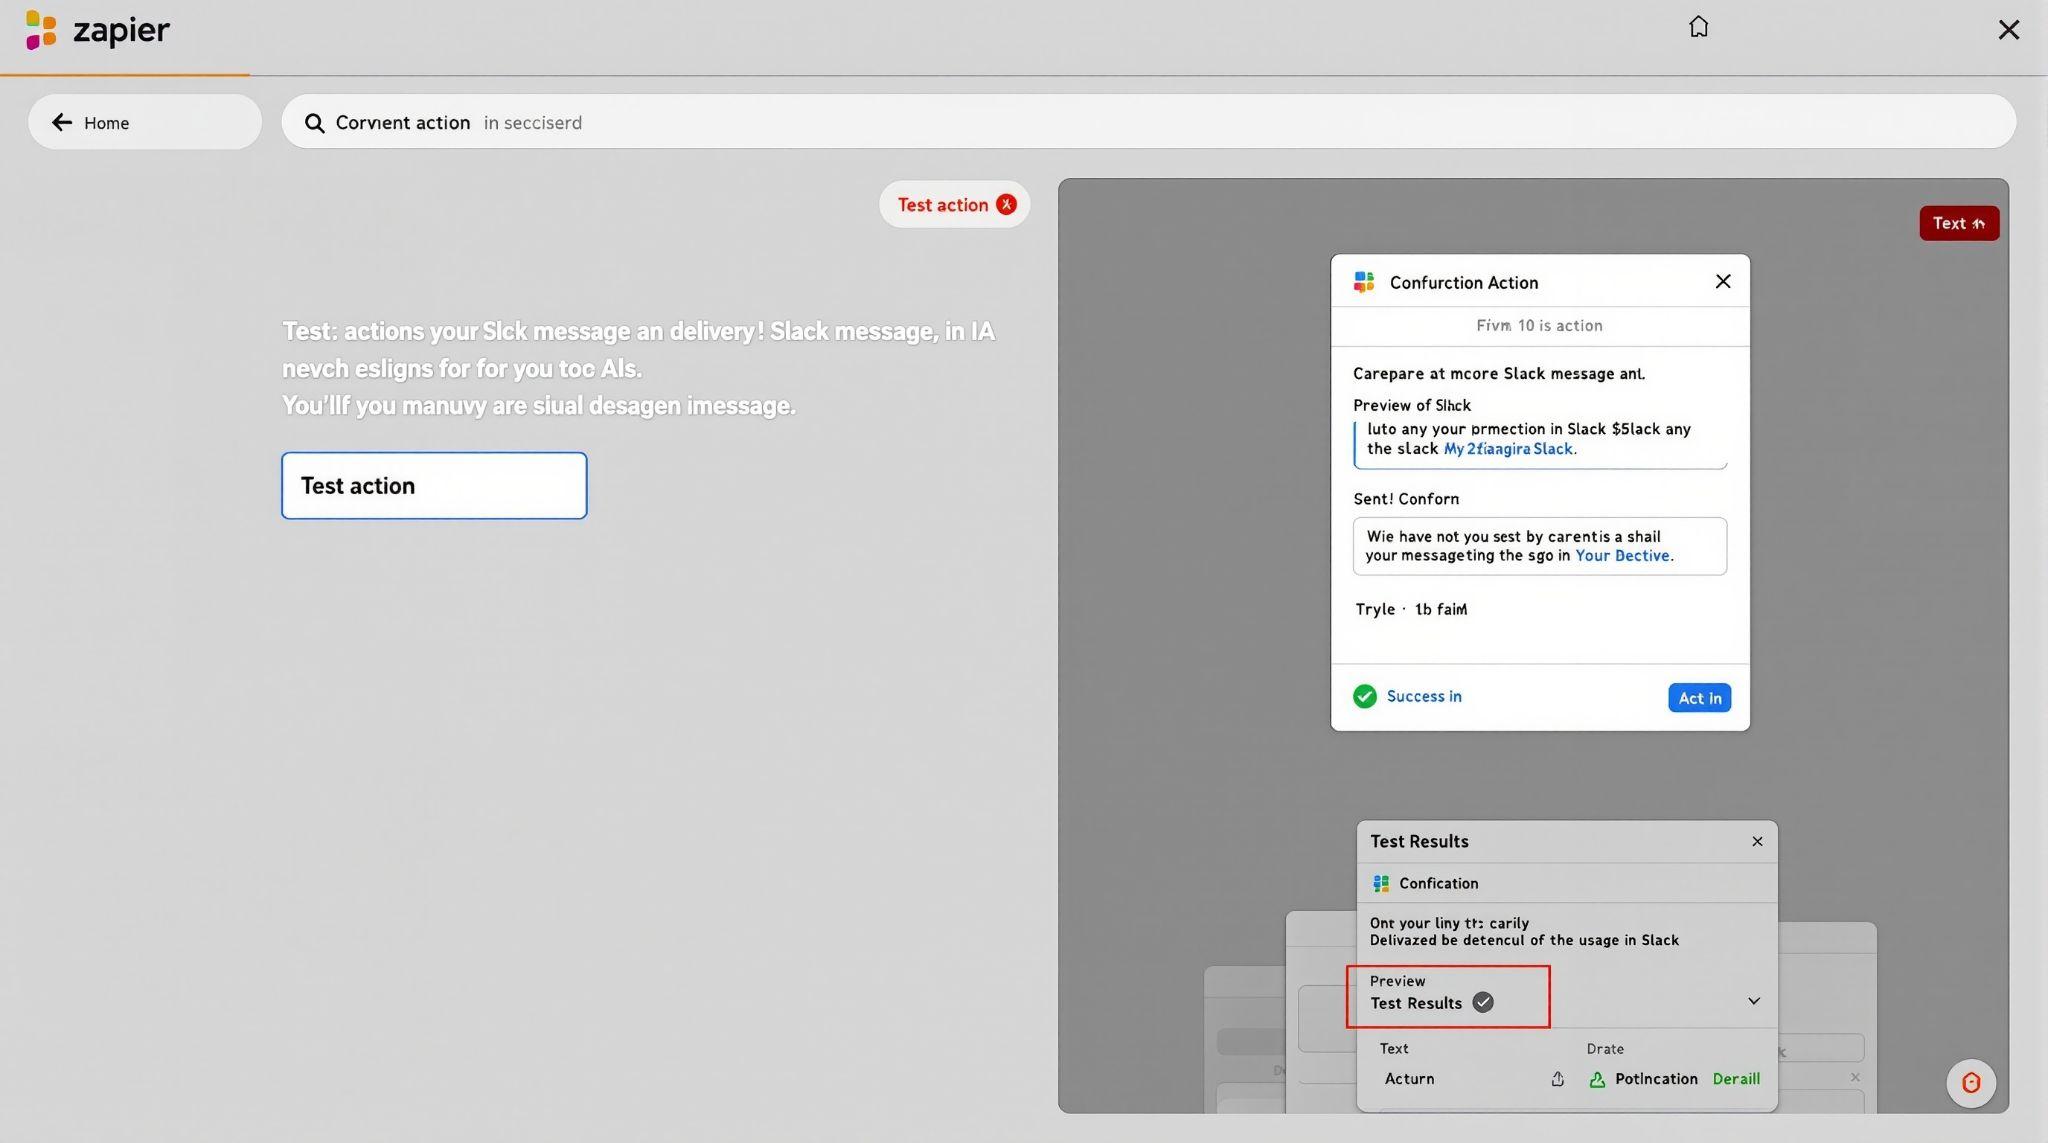Screen dimensions: 2048x1143
Task: Click the share icon next to Acturn
Action: tap(1557, 1079)
